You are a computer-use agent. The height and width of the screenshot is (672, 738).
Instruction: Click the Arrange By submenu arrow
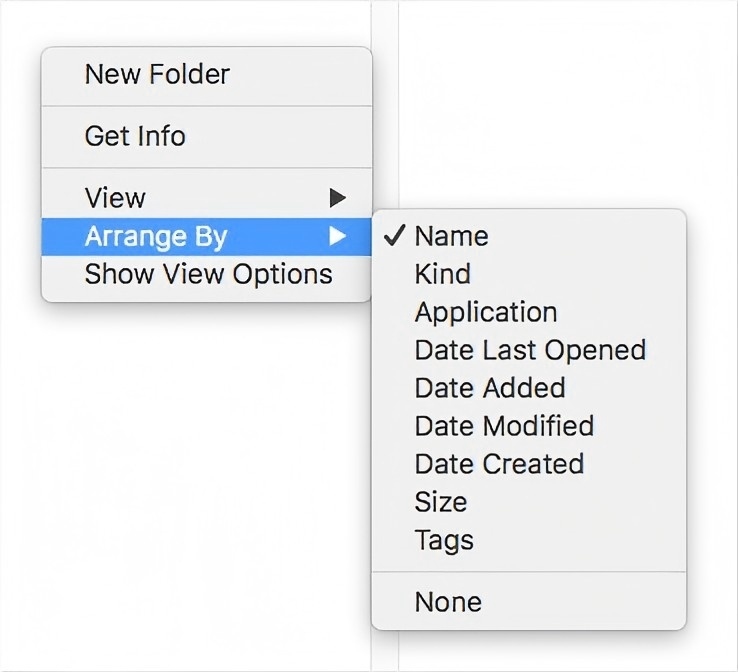coord(338,237)
